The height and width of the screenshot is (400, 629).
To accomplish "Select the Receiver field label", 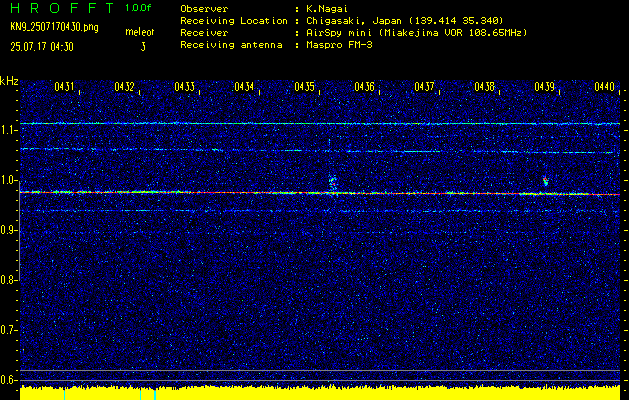I will [204, 33].
